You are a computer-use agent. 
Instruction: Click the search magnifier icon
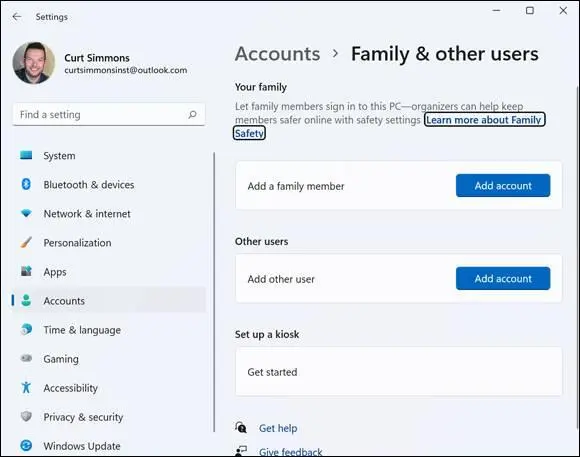point(192,114)
